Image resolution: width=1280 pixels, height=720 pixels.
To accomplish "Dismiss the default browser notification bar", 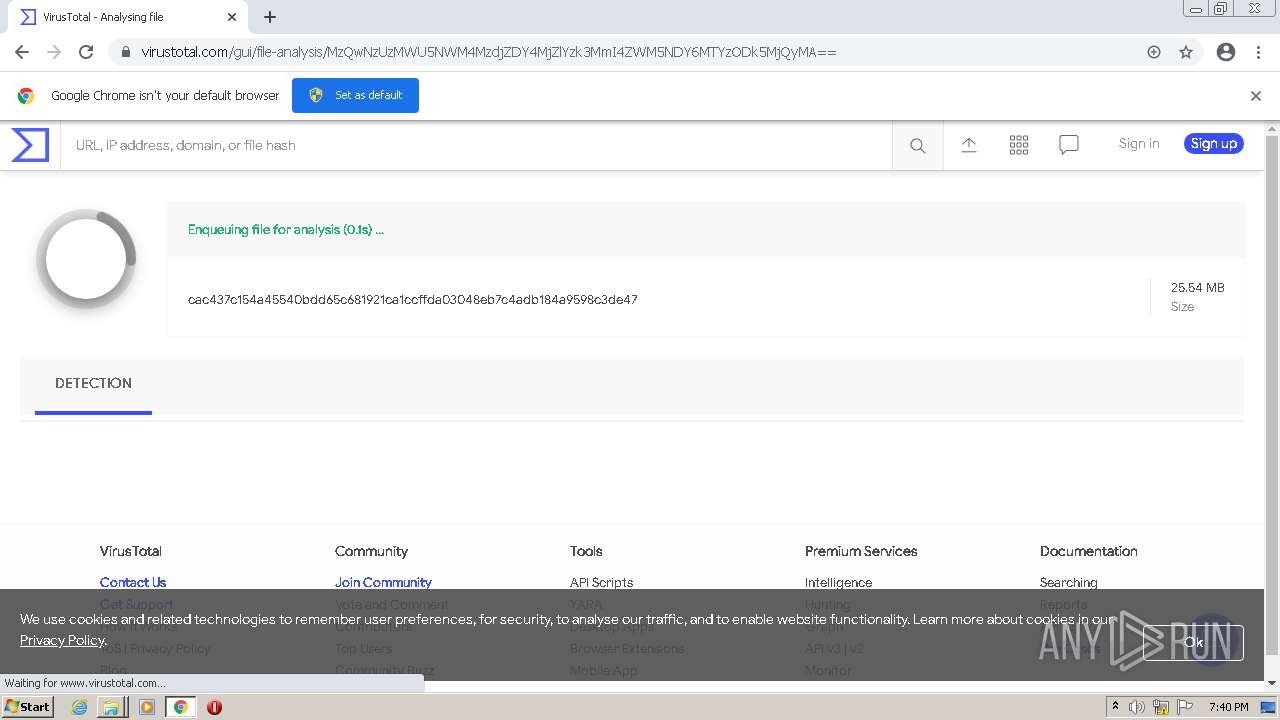I will point(1256,96).
